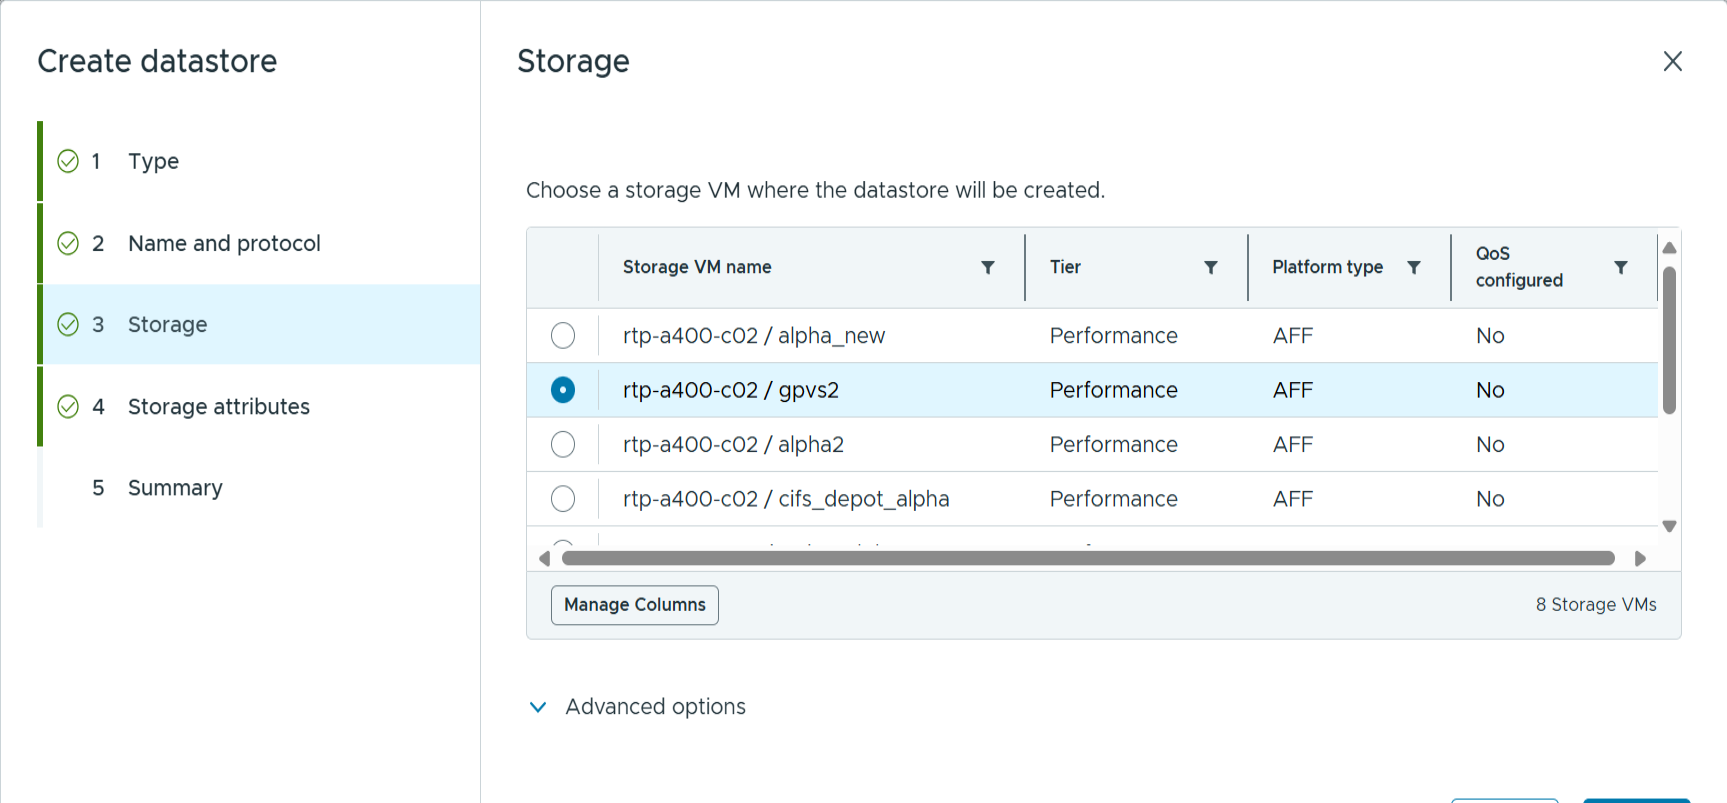The width and height of the screenshot is (1727, 803).
Task: Click table scroll down arrow
Action: (1669, 526)
